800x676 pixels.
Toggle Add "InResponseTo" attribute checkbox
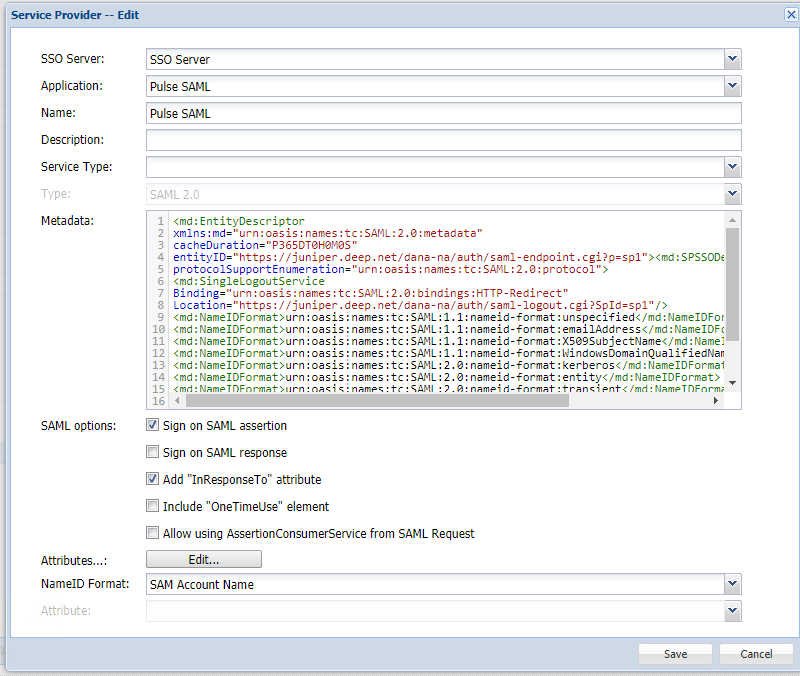pos(153,479)
